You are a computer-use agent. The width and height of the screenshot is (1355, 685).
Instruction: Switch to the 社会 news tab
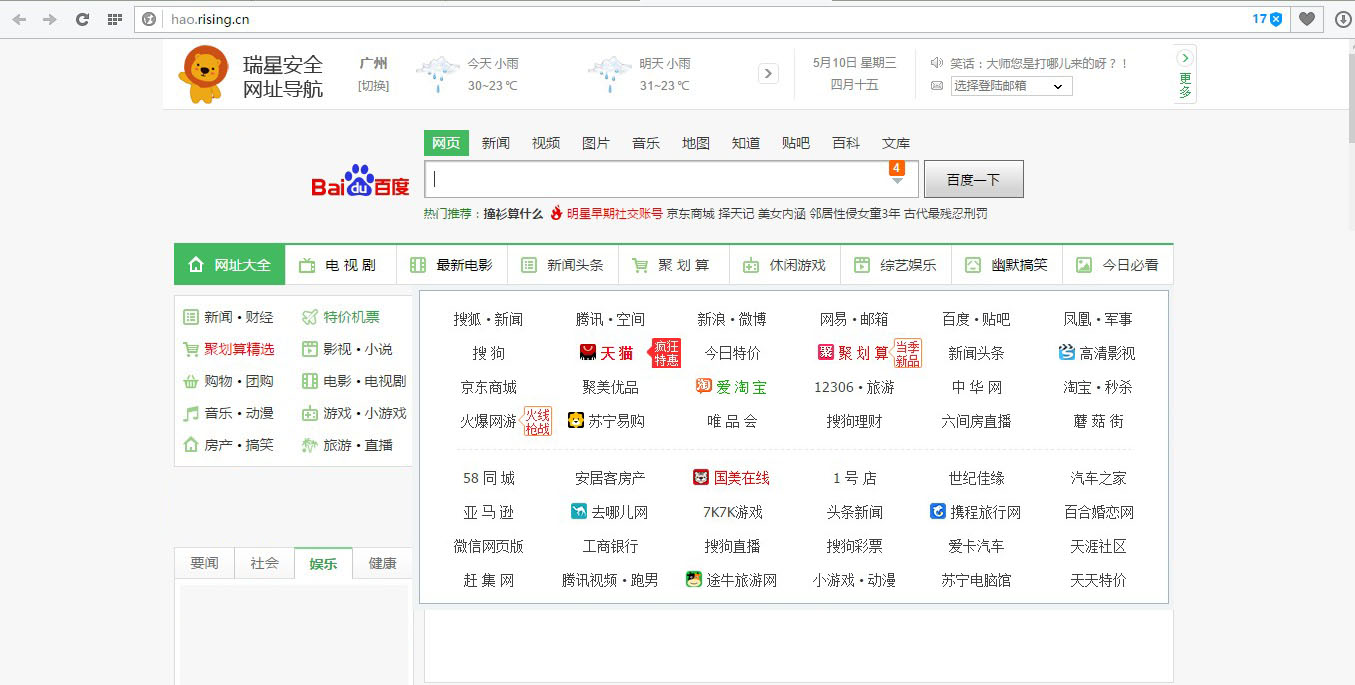pos(264,563)
